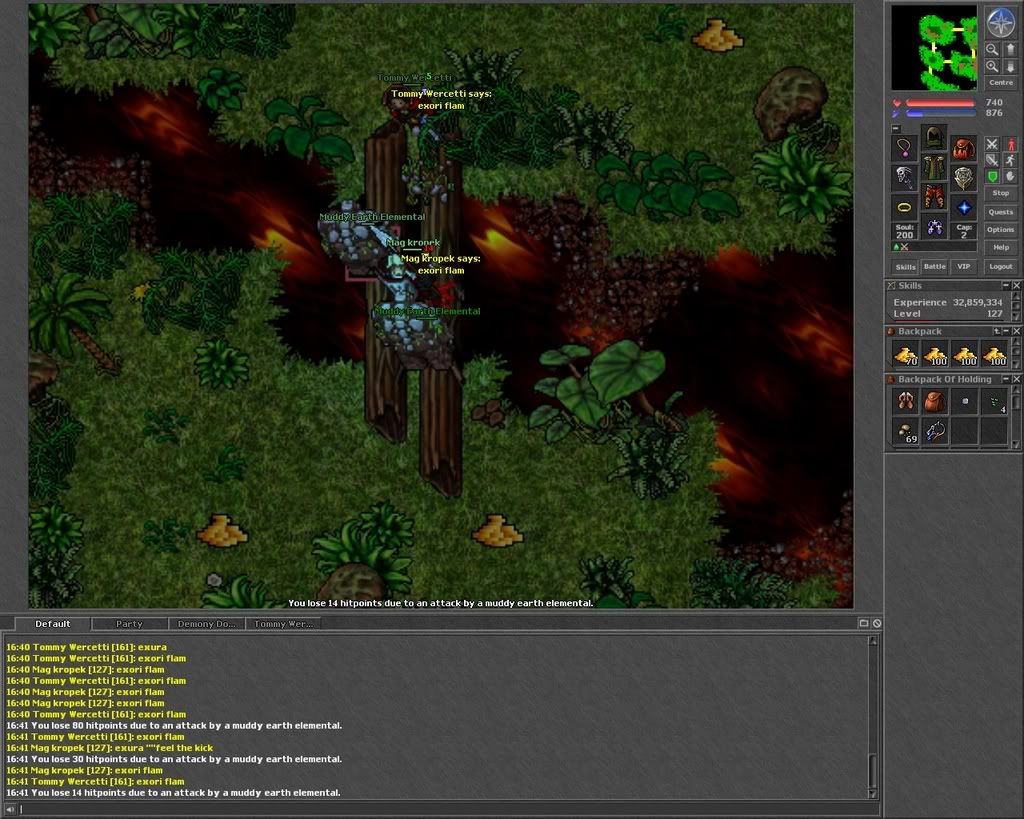Viewport: 1024px width, 819px height.
Task: Toggle the Battle window button
Action: coord(935,266)
